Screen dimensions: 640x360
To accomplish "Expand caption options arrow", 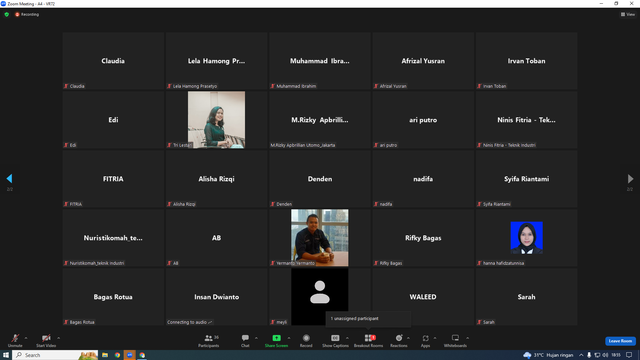I will 347,338.
